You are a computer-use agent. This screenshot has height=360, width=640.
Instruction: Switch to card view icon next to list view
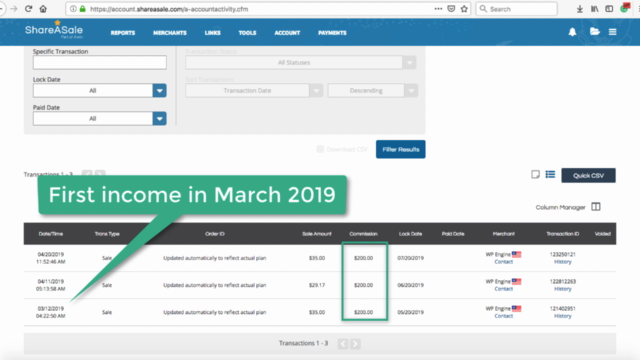tap(535, 175)
